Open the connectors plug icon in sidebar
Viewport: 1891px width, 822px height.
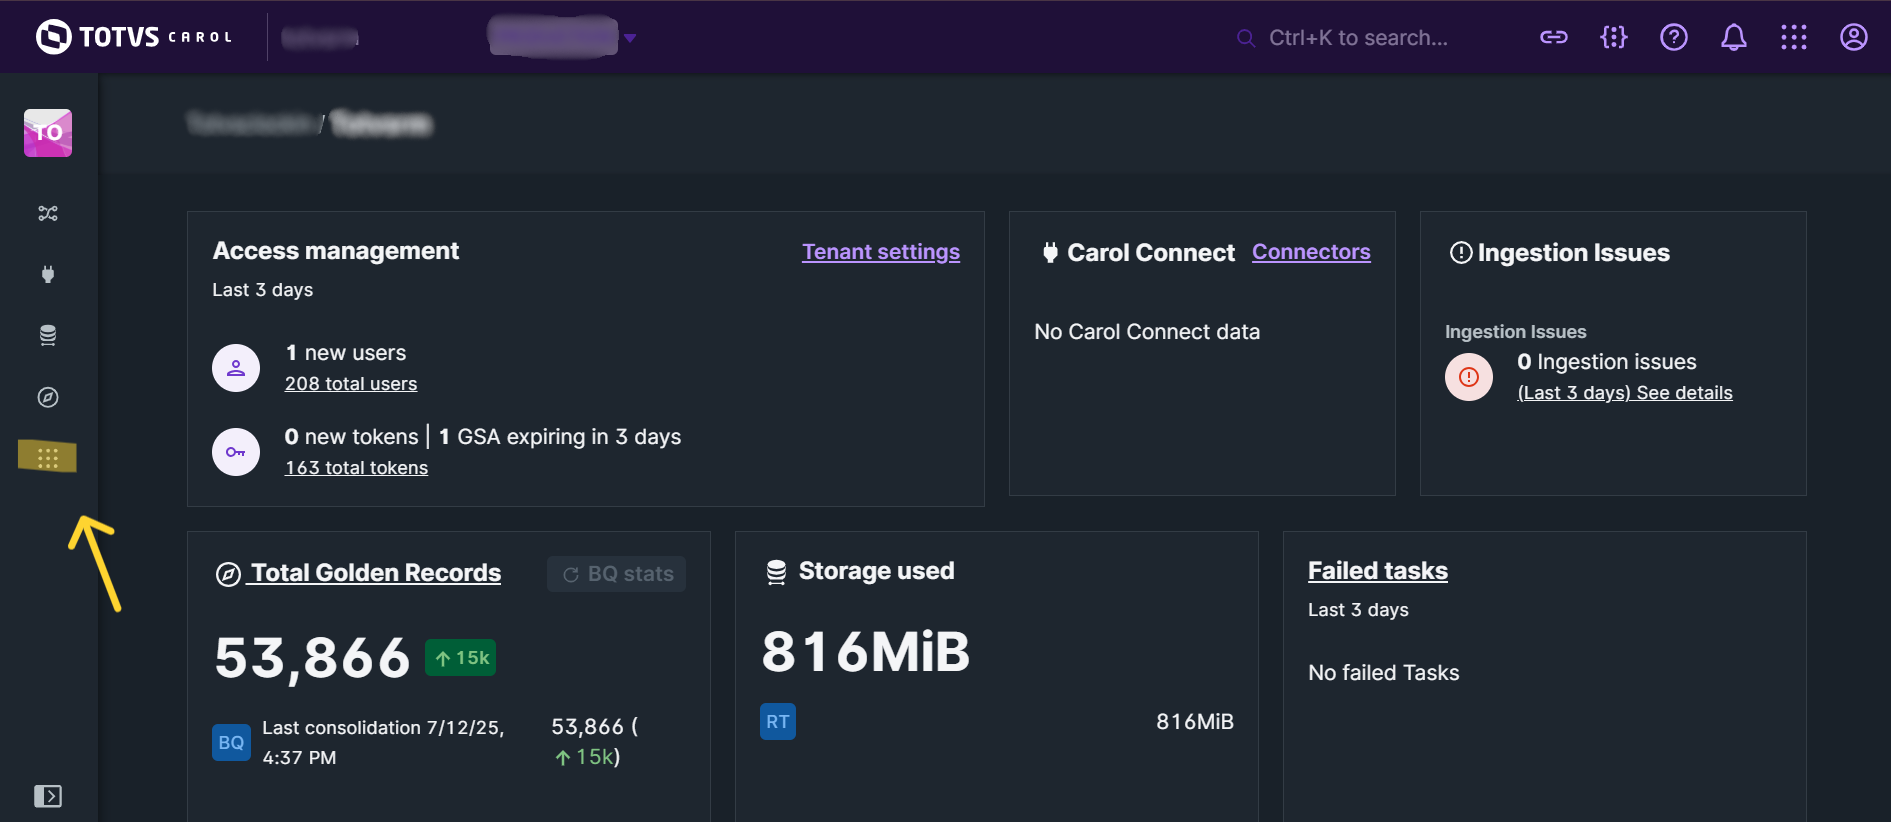coord(48,274)
